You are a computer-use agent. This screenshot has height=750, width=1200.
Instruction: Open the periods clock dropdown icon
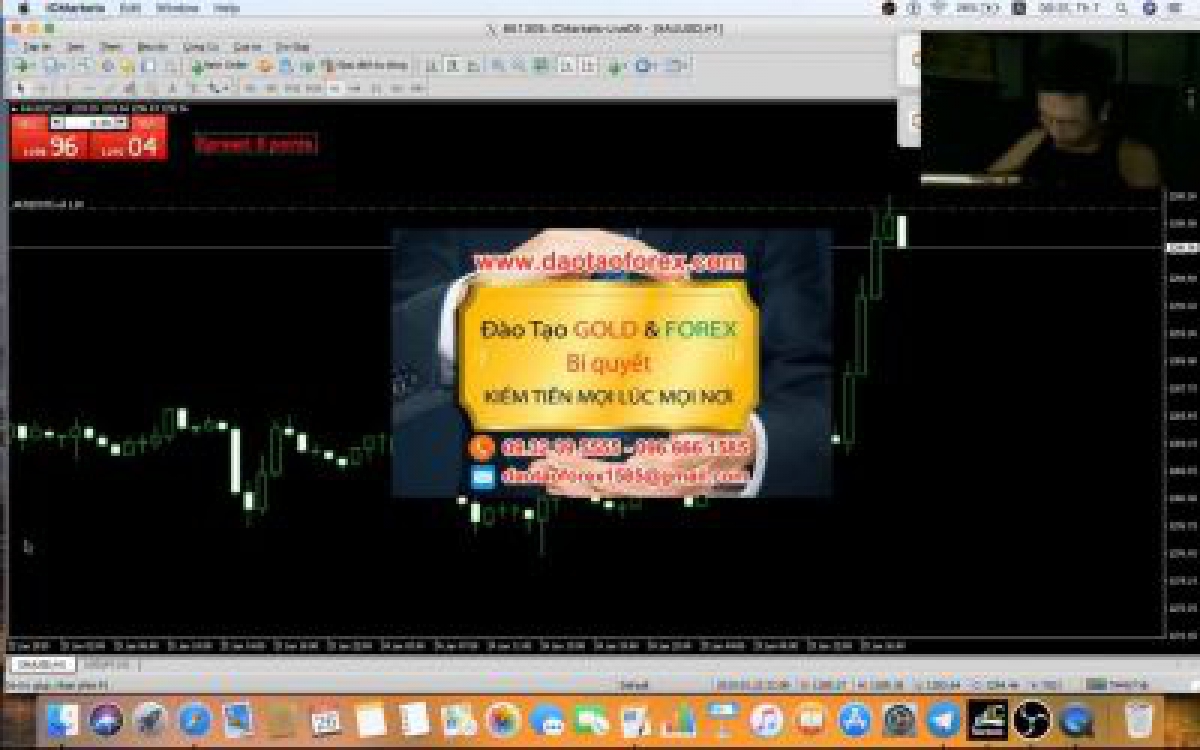pyautogui.click(x=645, y=65)
